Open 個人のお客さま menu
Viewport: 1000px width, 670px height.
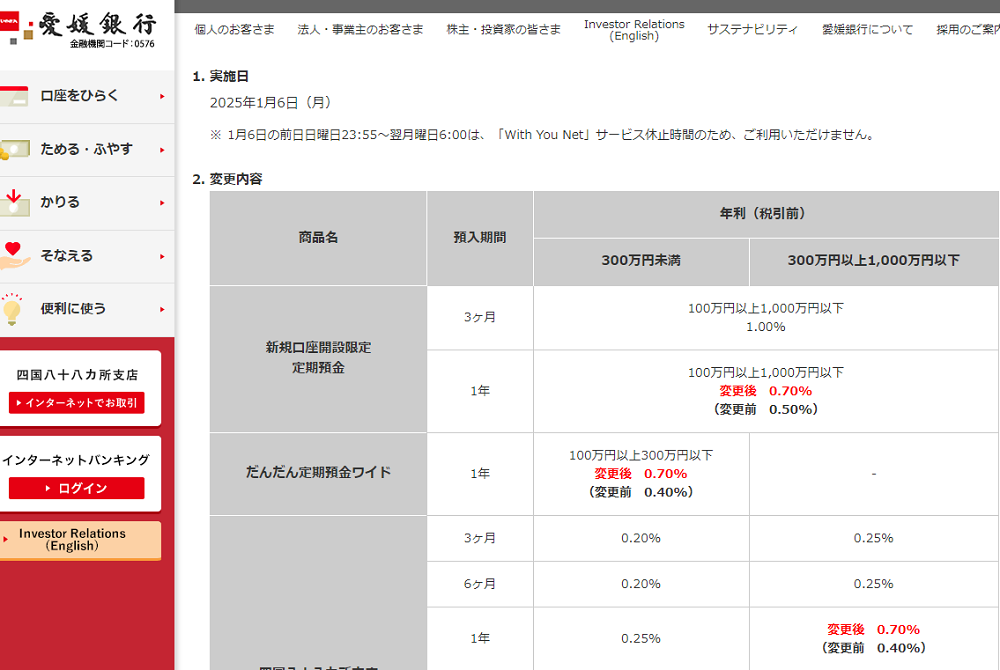click(x=234, y=29)
